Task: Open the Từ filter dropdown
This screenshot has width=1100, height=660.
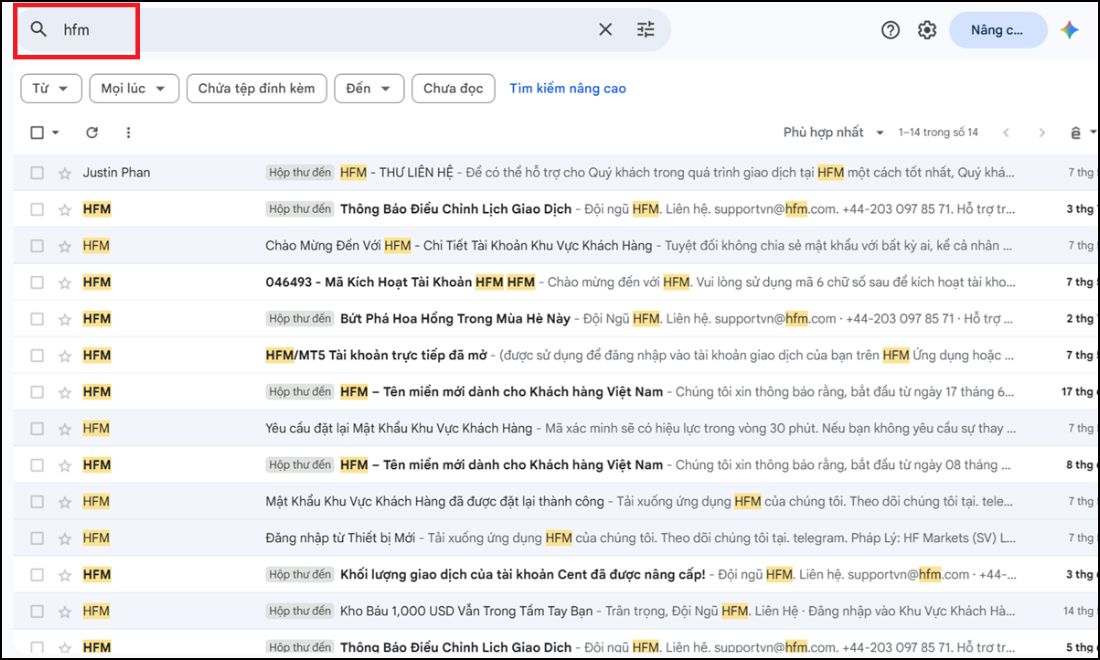Action: [x=51, y=88]
